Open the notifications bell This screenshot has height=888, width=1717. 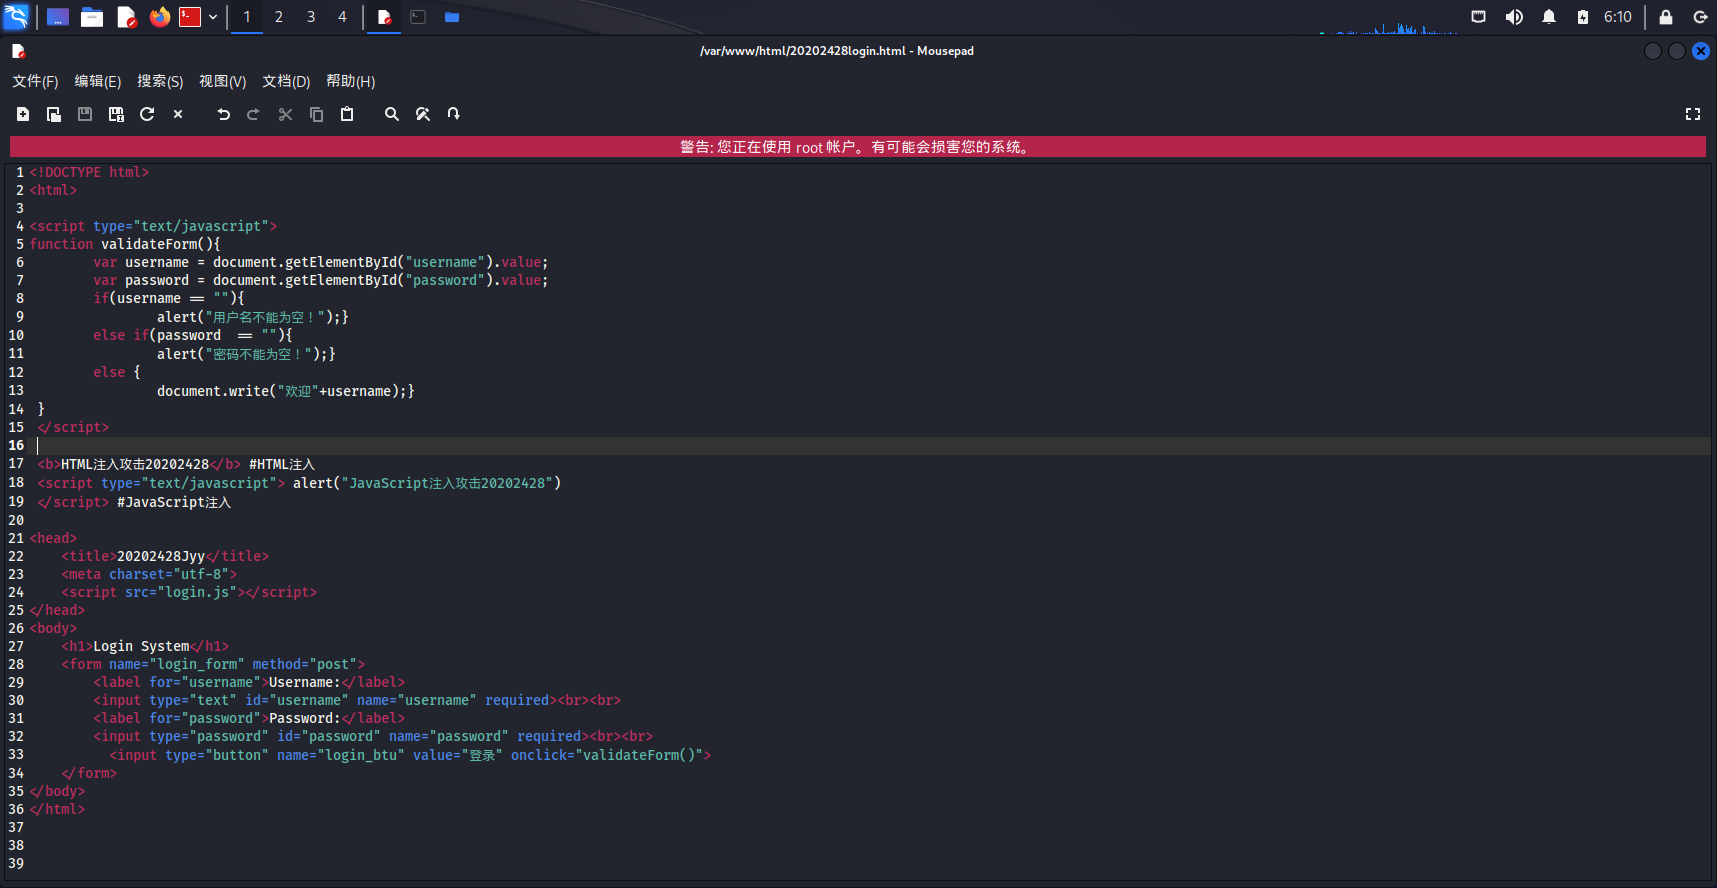coord(1549,17)
